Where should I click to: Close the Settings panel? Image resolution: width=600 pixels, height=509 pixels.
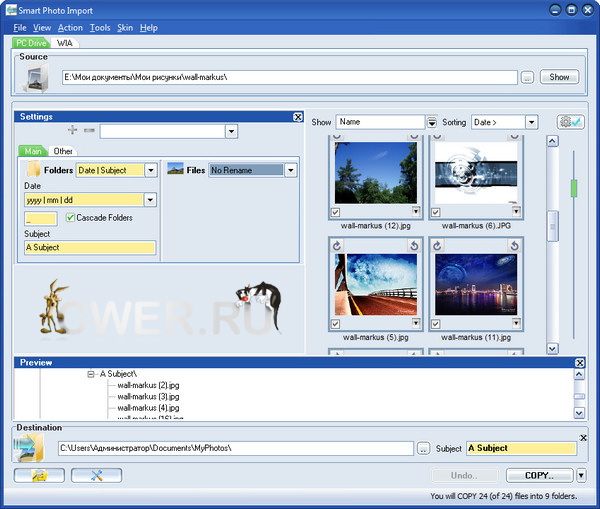pos(297,117)
